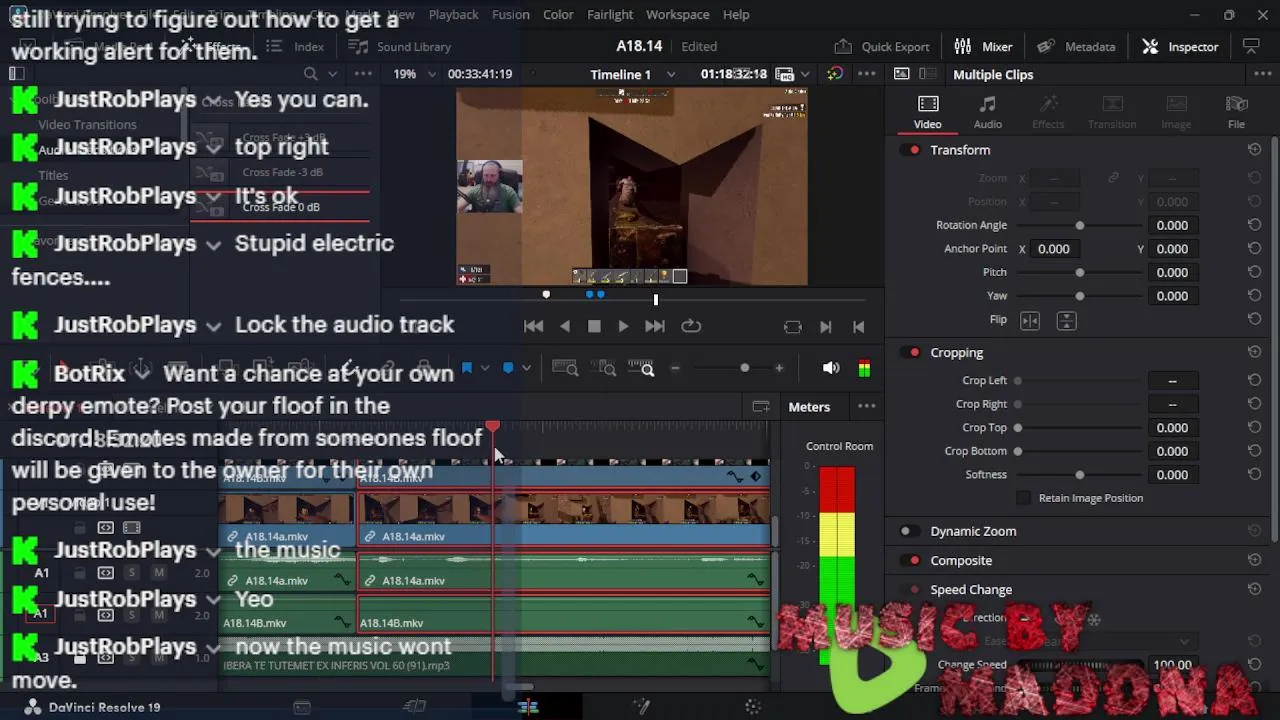Enable Retain Image Position checkbox
The width and height of the screenshot is (1280, 720).
(1023, 498)
